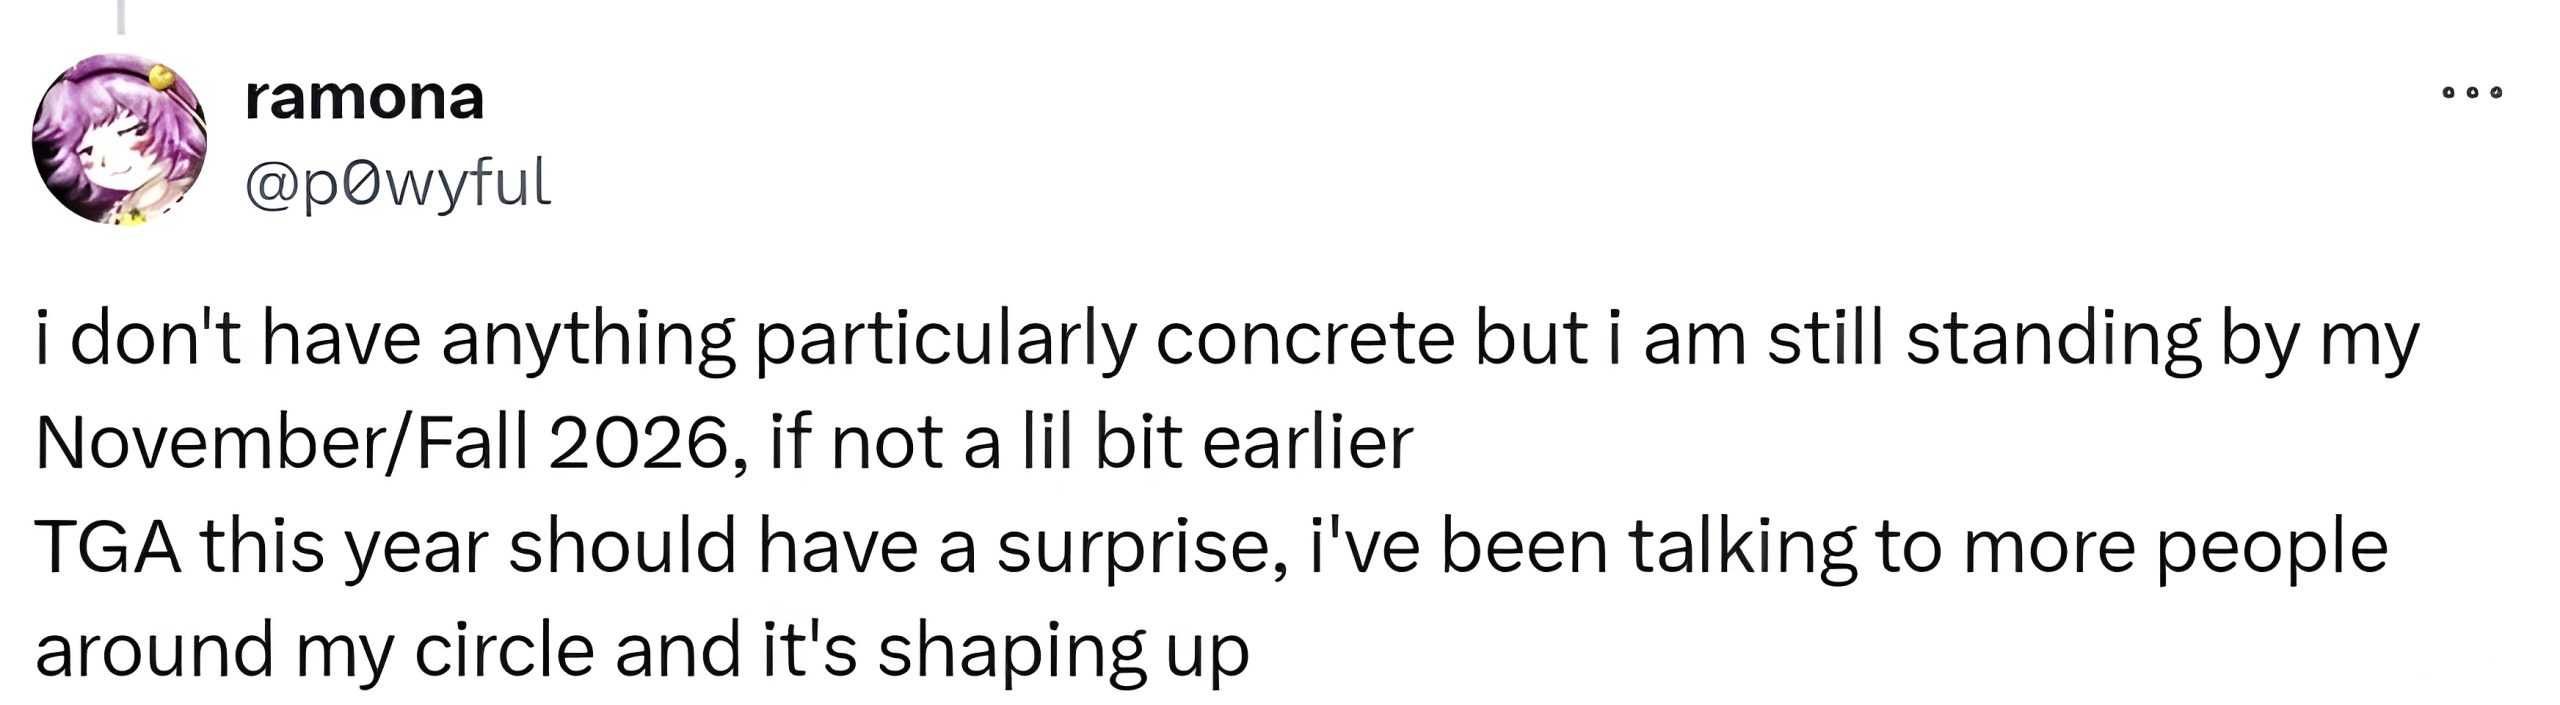Click the words "shaping up" at tweet end
This screenshot has width=2560, height=705.
[x=1063, y=651]
